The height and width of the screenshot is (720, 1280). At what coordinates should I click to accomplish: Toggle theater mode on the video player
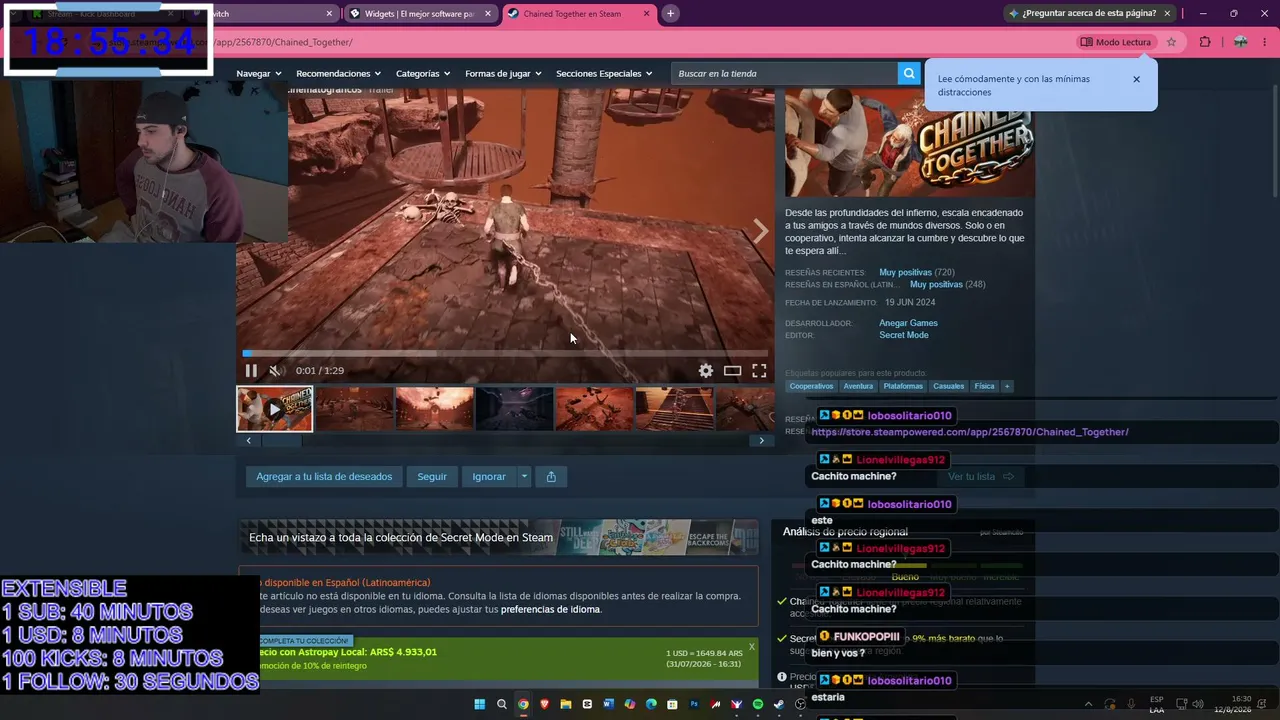click(732, 371)
